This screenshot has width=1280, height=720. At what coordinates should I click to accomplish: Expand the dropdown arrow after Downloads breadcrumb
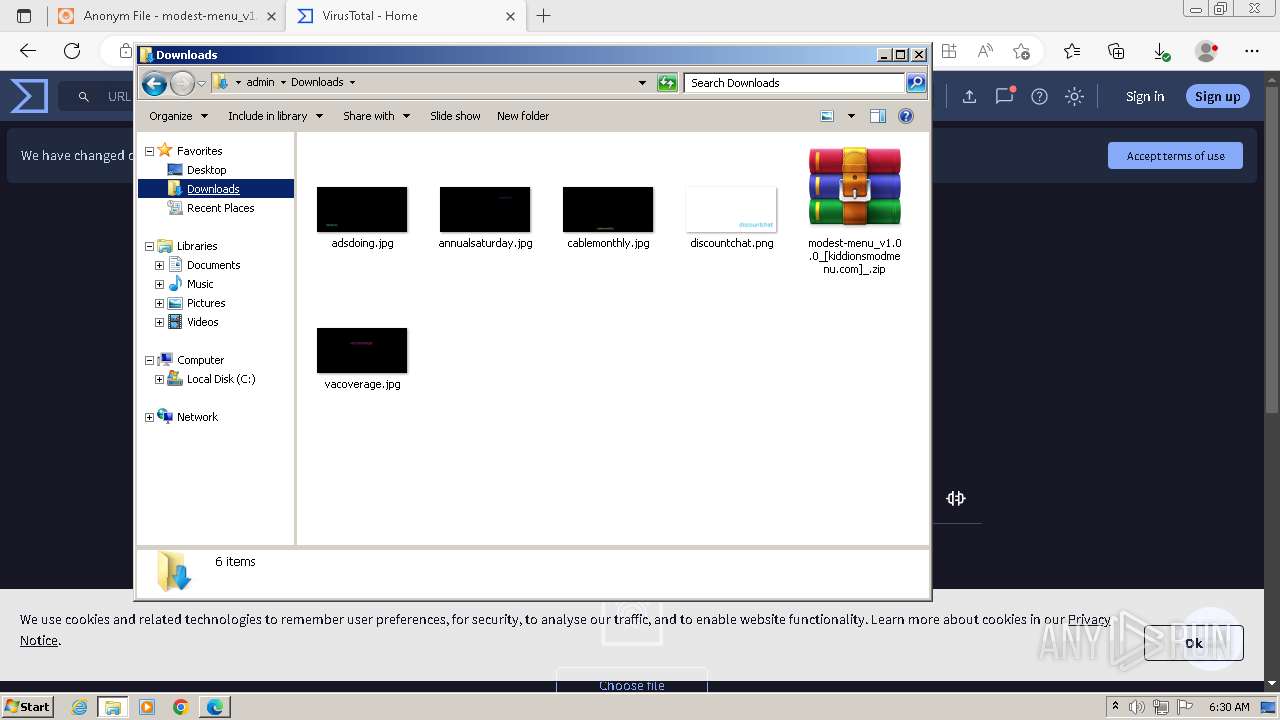pyautogui.click(x=352, y=82)
